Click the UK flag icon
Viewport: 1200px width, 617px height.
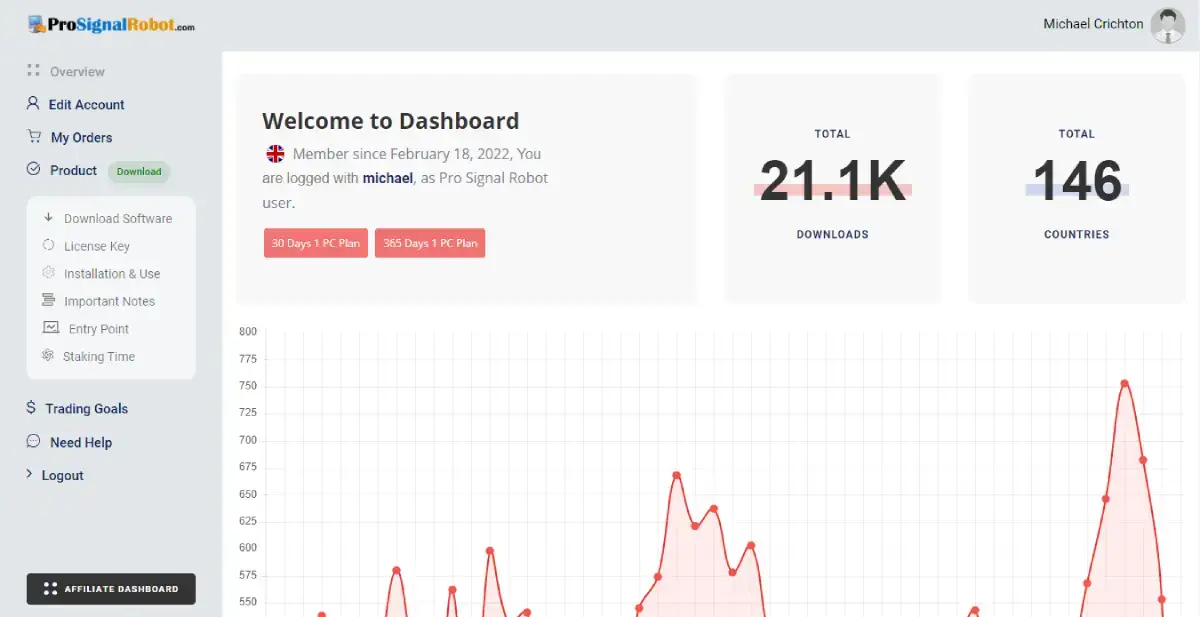click(275, 154)
